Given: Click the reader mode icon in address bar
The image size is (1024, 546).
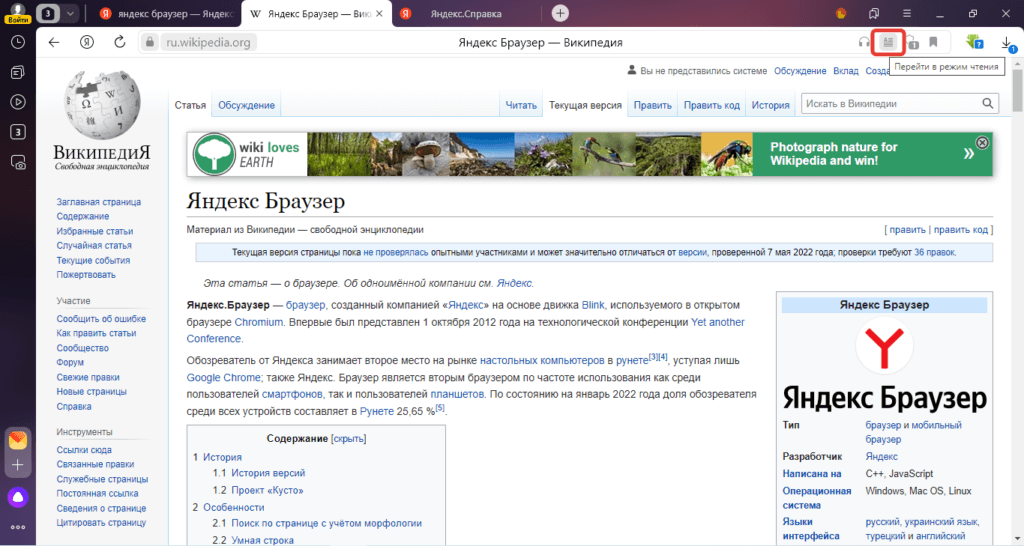Looking at the screenshot, I should pos(887,42).
